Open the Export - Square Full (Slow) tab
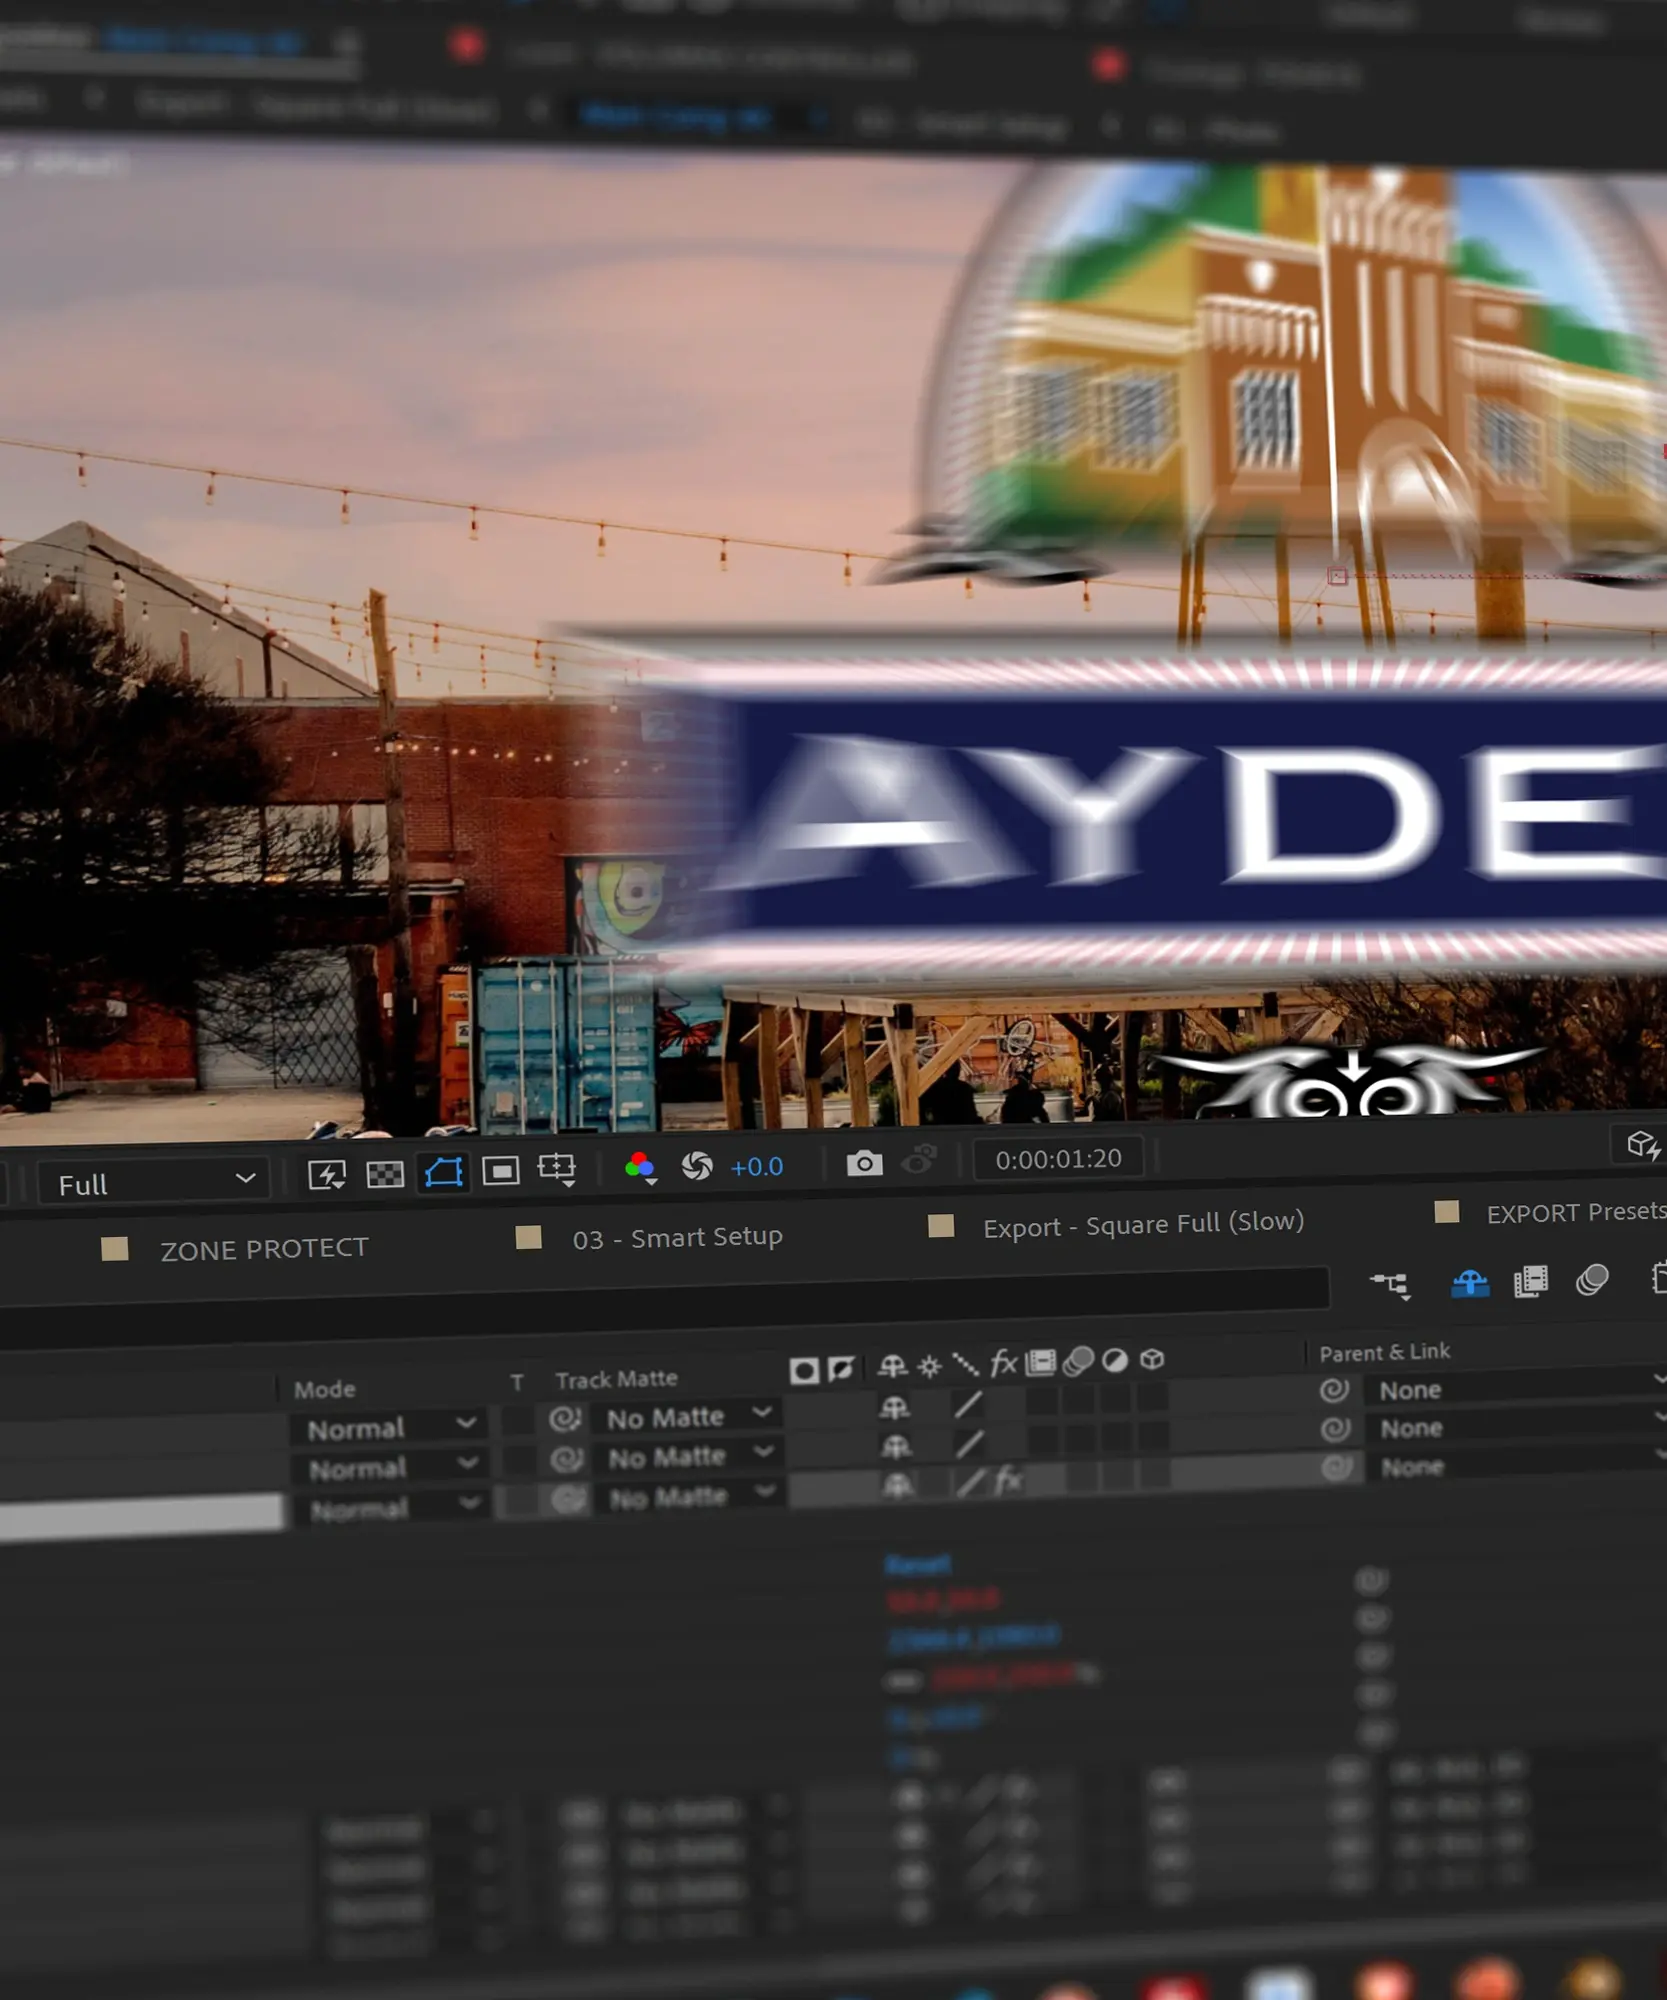Viewport: 1667px width, 2000px height. click(1143, 1224)
